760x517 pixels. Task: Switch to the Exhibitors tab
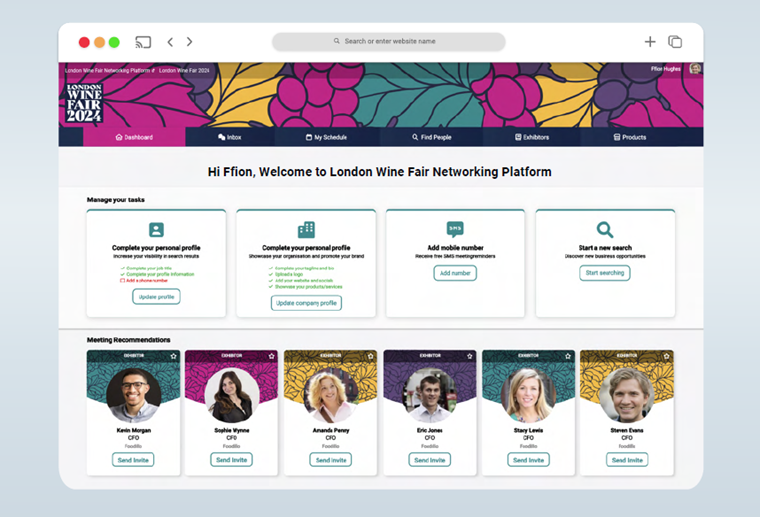(x=532, y=137)
